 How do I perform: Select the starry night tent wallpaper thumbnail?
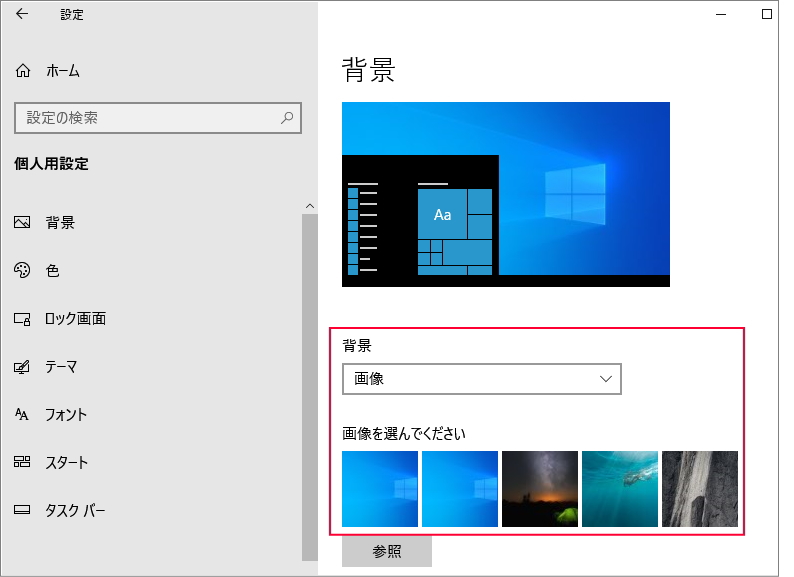click(x=540, y=489)
